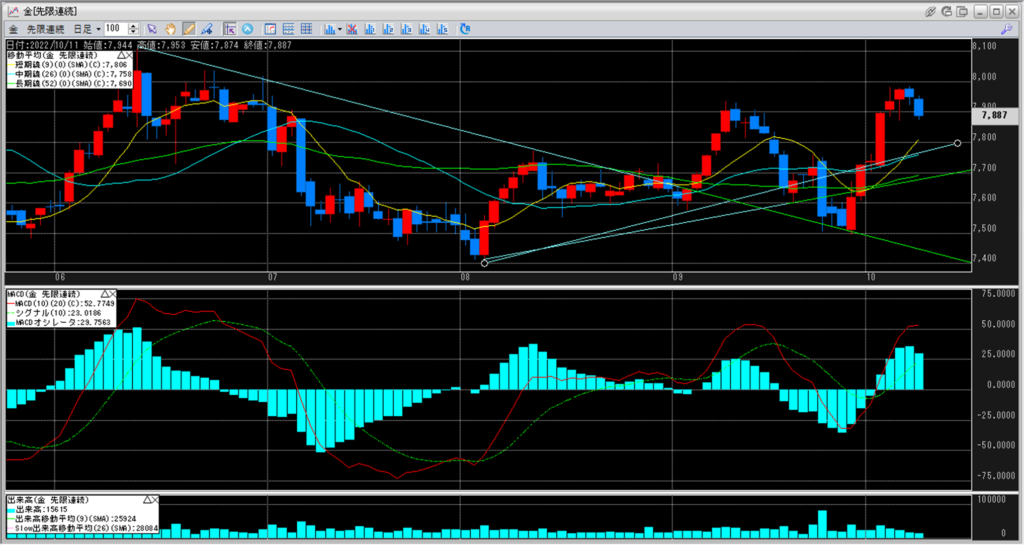Screen dimensions: 1024x545
Task: Click the 8,100 price axis label
Action: (984, 46)
